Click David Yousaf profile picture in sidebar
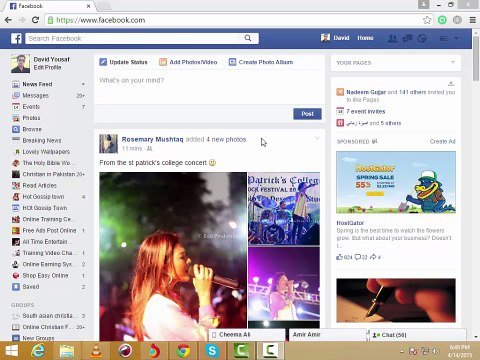480x360 pixels. point(20,63)
